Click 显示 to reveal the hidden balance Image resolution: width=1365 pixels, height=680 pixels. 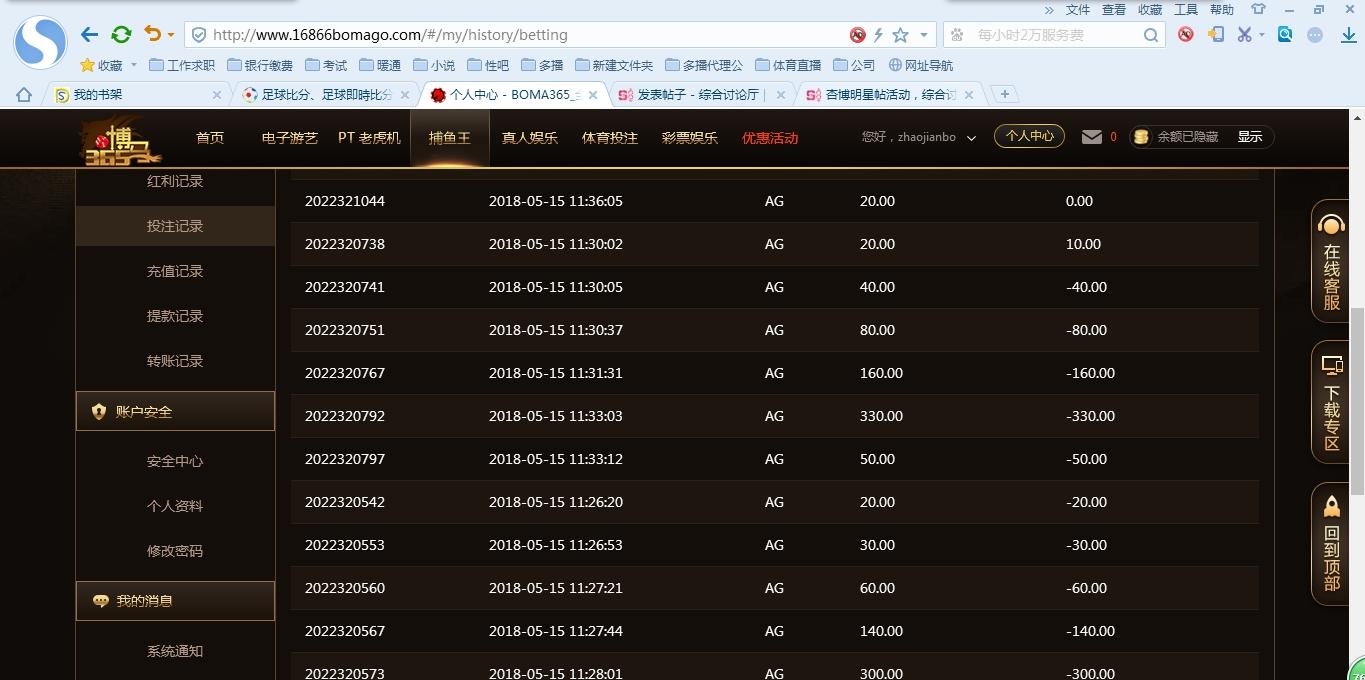point(1249,137)
